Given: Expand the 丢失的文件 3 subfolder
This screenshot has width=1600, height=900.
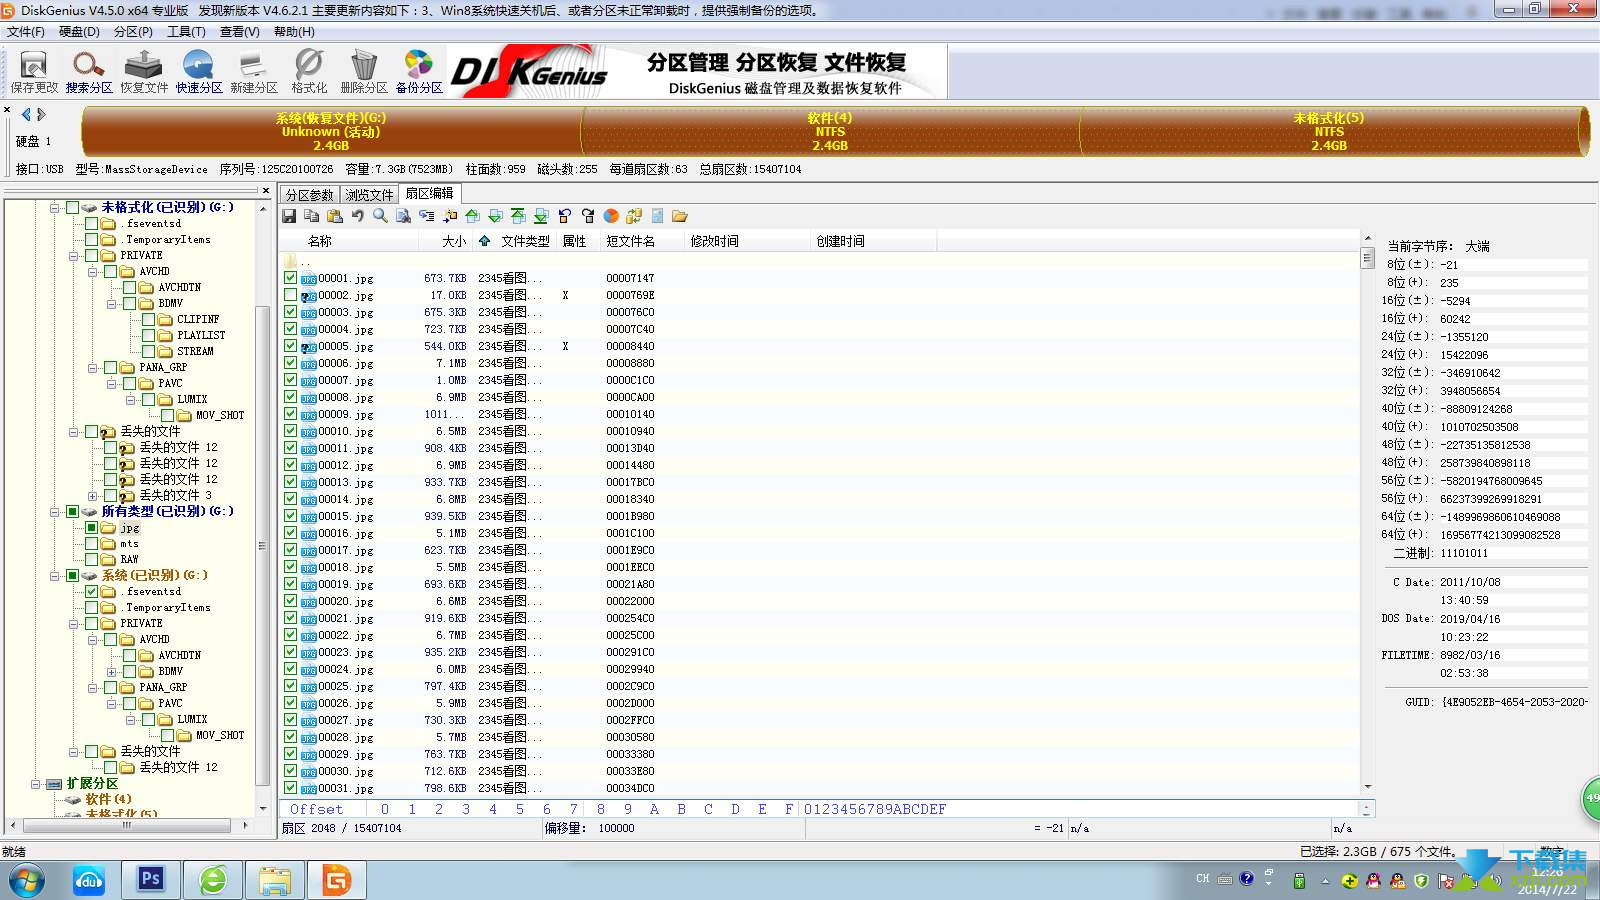Looking at the screenshot, I should point(93,495).
